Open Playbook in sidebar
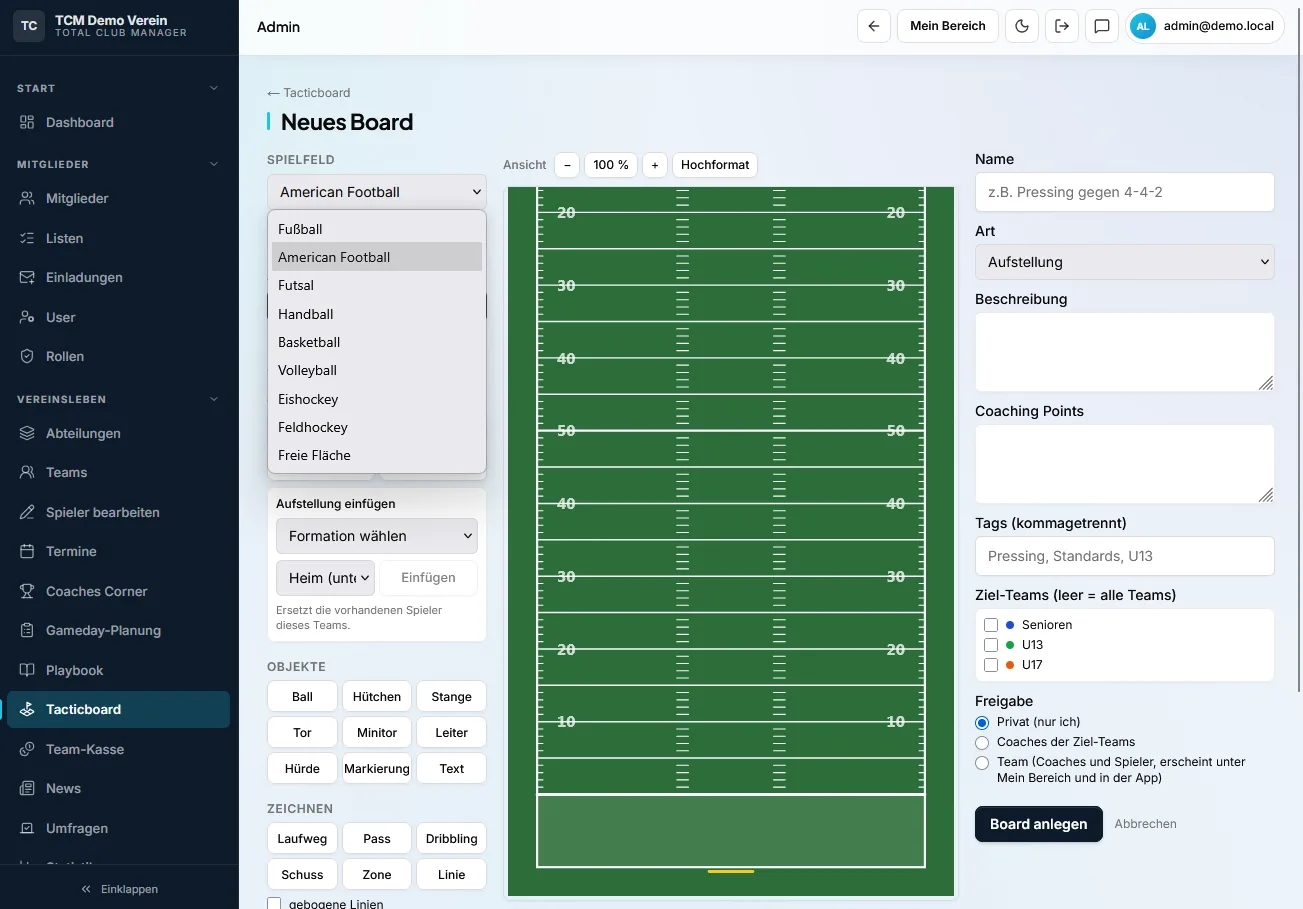Viewport: 1303px width, 909px height. (x=119, y=670)
